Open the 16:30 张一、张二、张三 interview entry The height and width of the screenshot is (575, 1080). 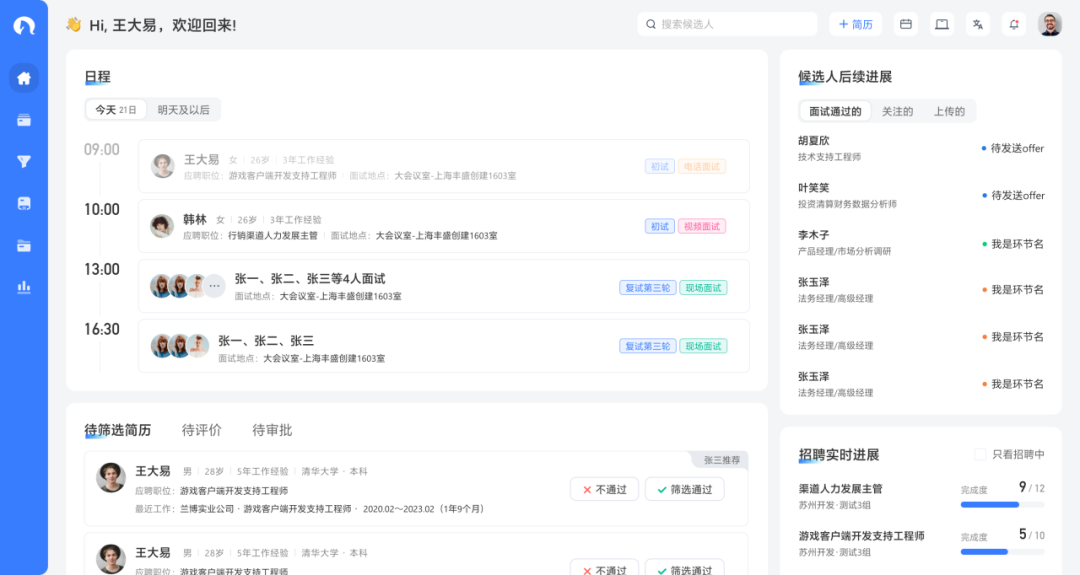click(x=444, y=346)
